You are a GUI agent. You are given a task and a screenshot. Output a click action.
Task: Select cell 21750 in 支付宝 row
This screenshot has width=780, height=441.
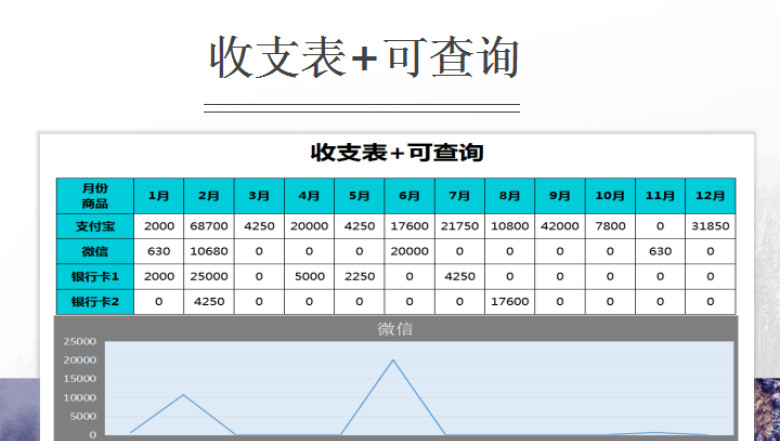460,226
